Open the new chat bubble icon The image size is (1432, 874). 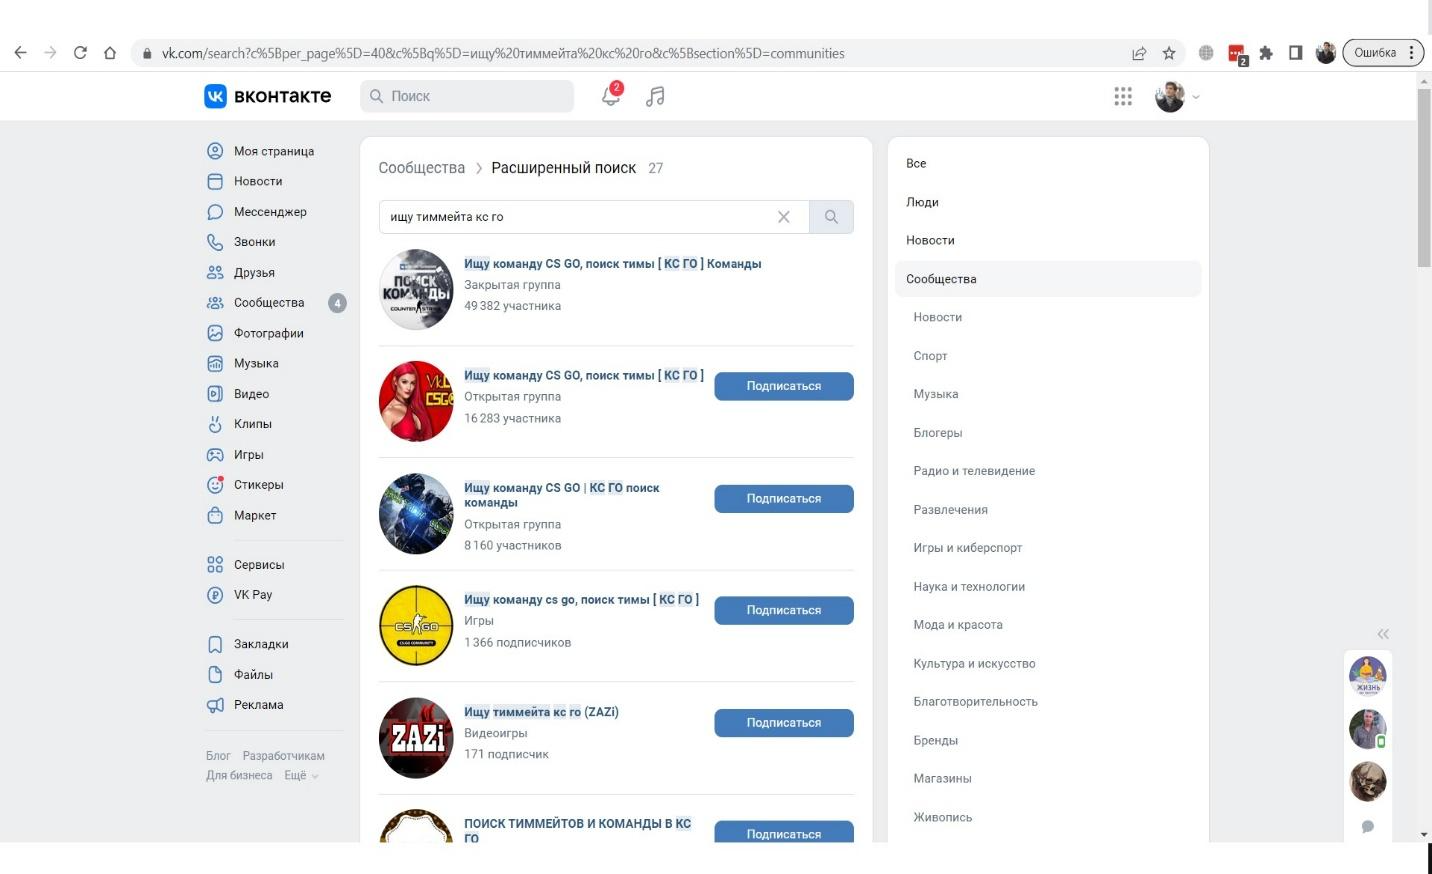click(1368, 827)
